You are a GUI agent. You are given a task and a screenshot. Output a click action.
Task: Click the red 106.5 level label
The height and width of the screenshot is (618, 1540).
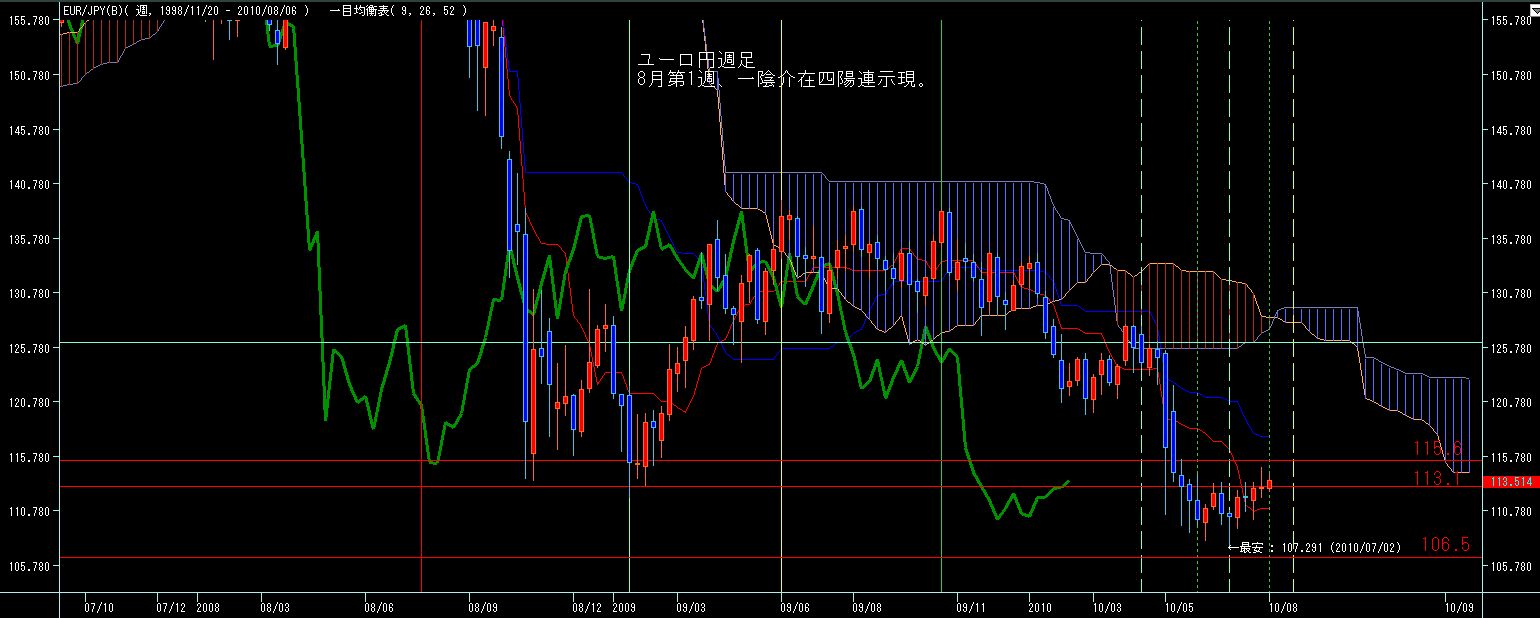1445,544
